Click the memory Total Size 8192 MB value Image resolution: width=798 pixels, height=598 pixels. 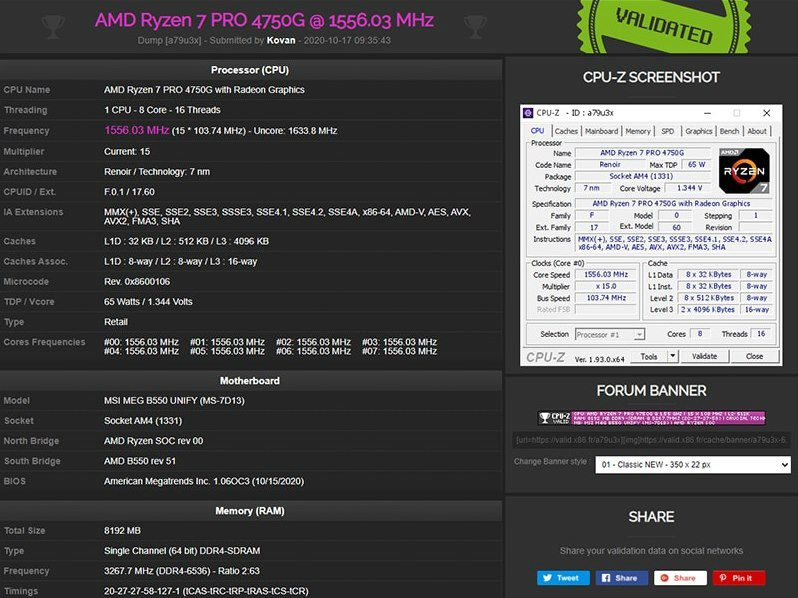pyautogui.click(x=122, y=530)
